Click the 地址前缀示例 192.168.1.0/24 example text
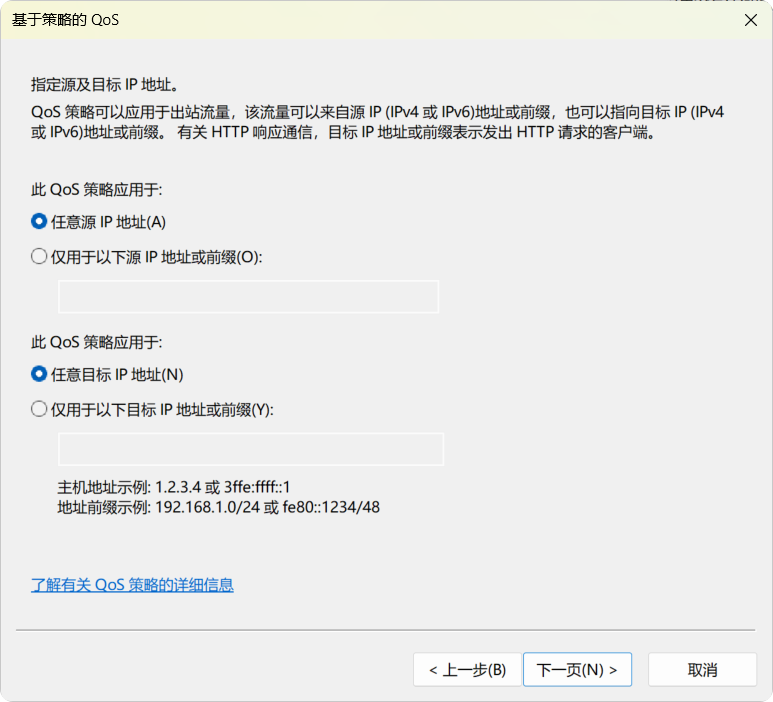Screen dimensions: 773x702 coord(218,507)
